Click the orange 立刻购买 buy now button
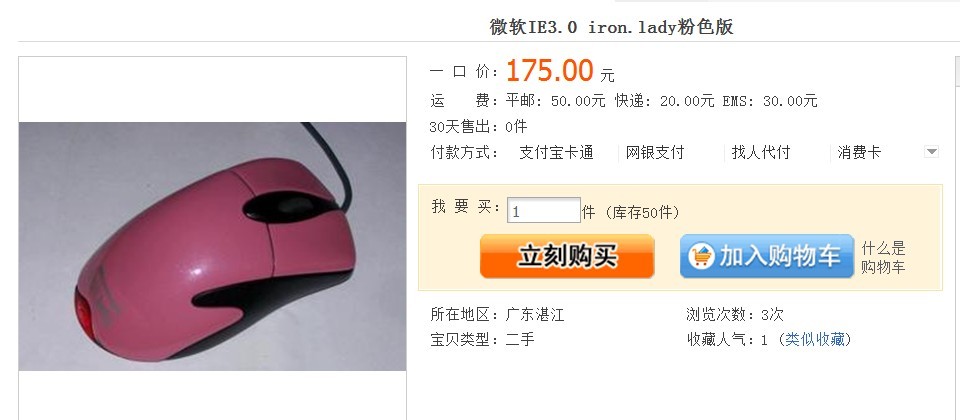 pos(567,256)
